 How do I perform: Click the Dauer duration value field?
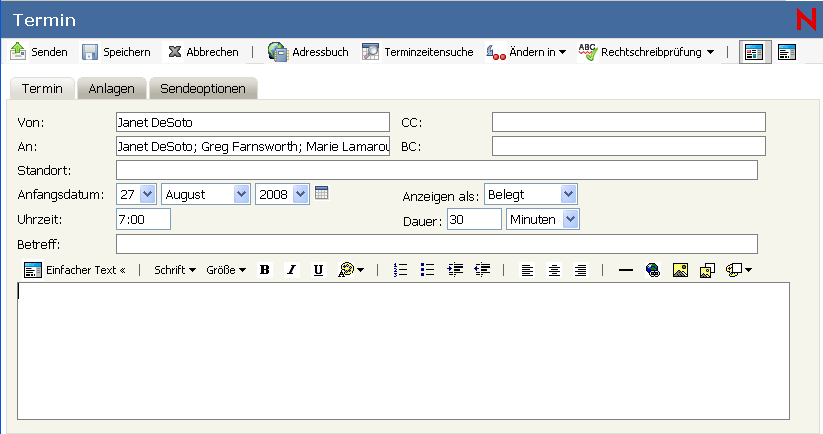tap(474, 219)
